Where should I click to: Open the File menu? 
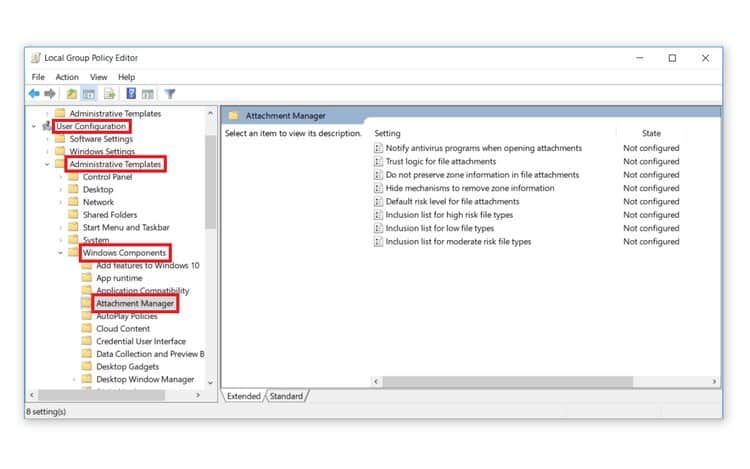(x=38, y=77)
